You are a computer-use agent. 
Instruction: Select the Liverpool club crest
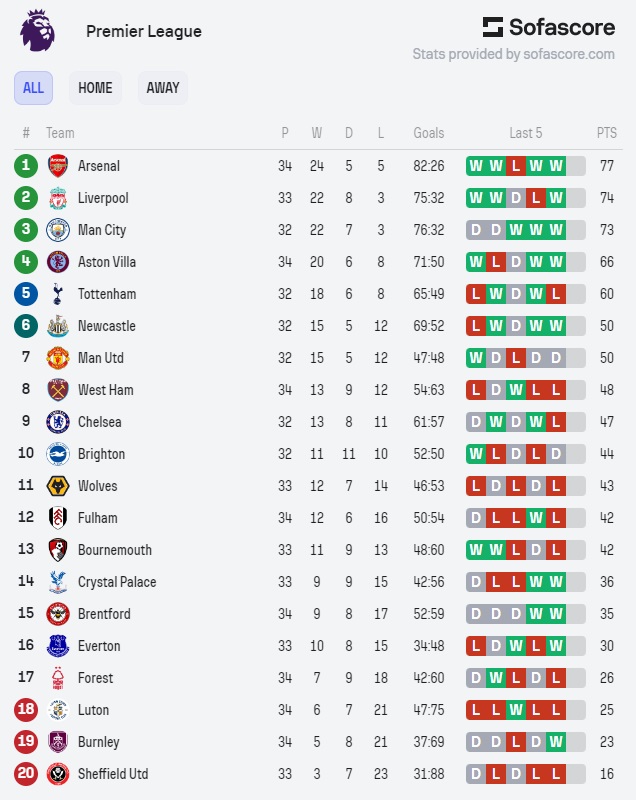(x=58, y=198)
